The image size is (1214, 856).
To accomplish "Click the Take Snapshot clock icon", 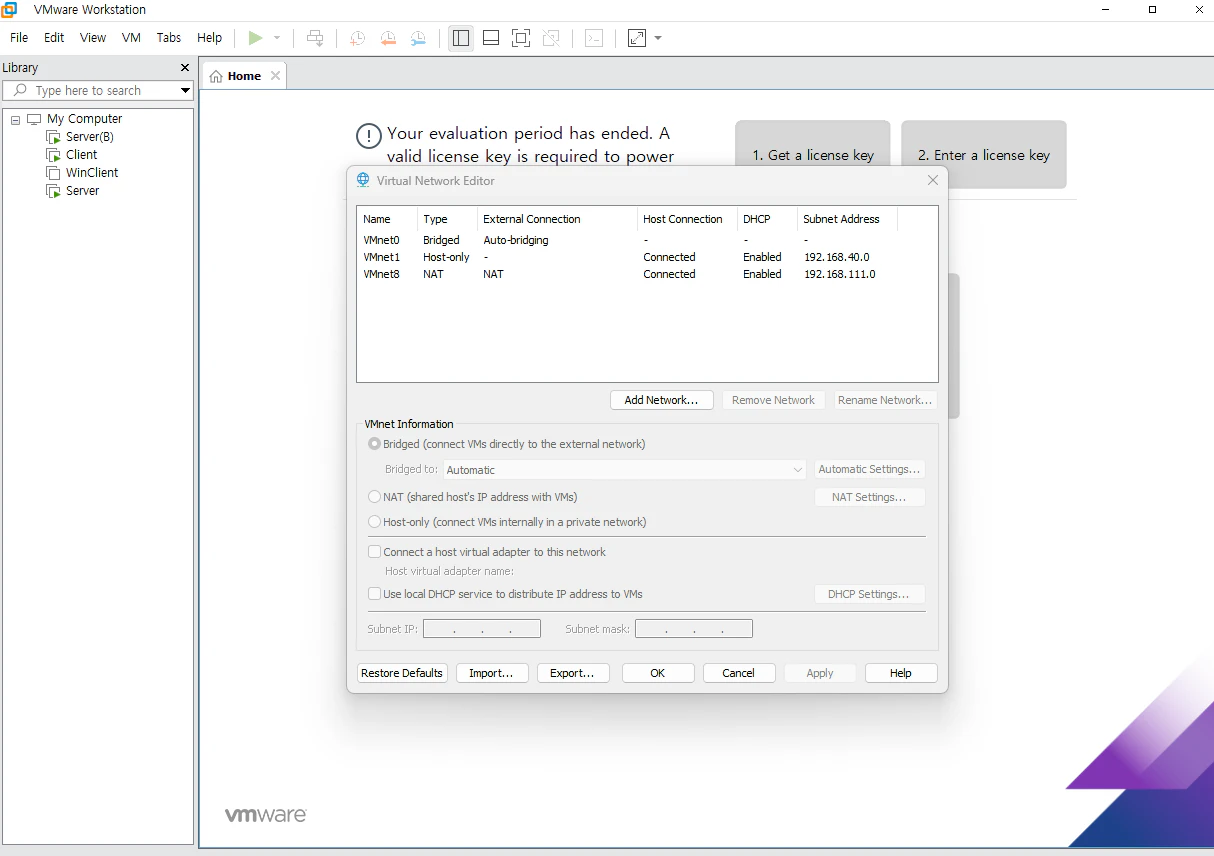I will coord(357,38).
